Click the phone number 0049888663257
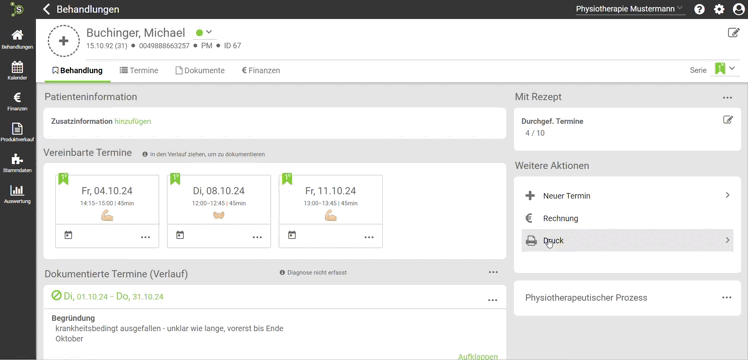The image size is (748, 360). coord(165,46)
